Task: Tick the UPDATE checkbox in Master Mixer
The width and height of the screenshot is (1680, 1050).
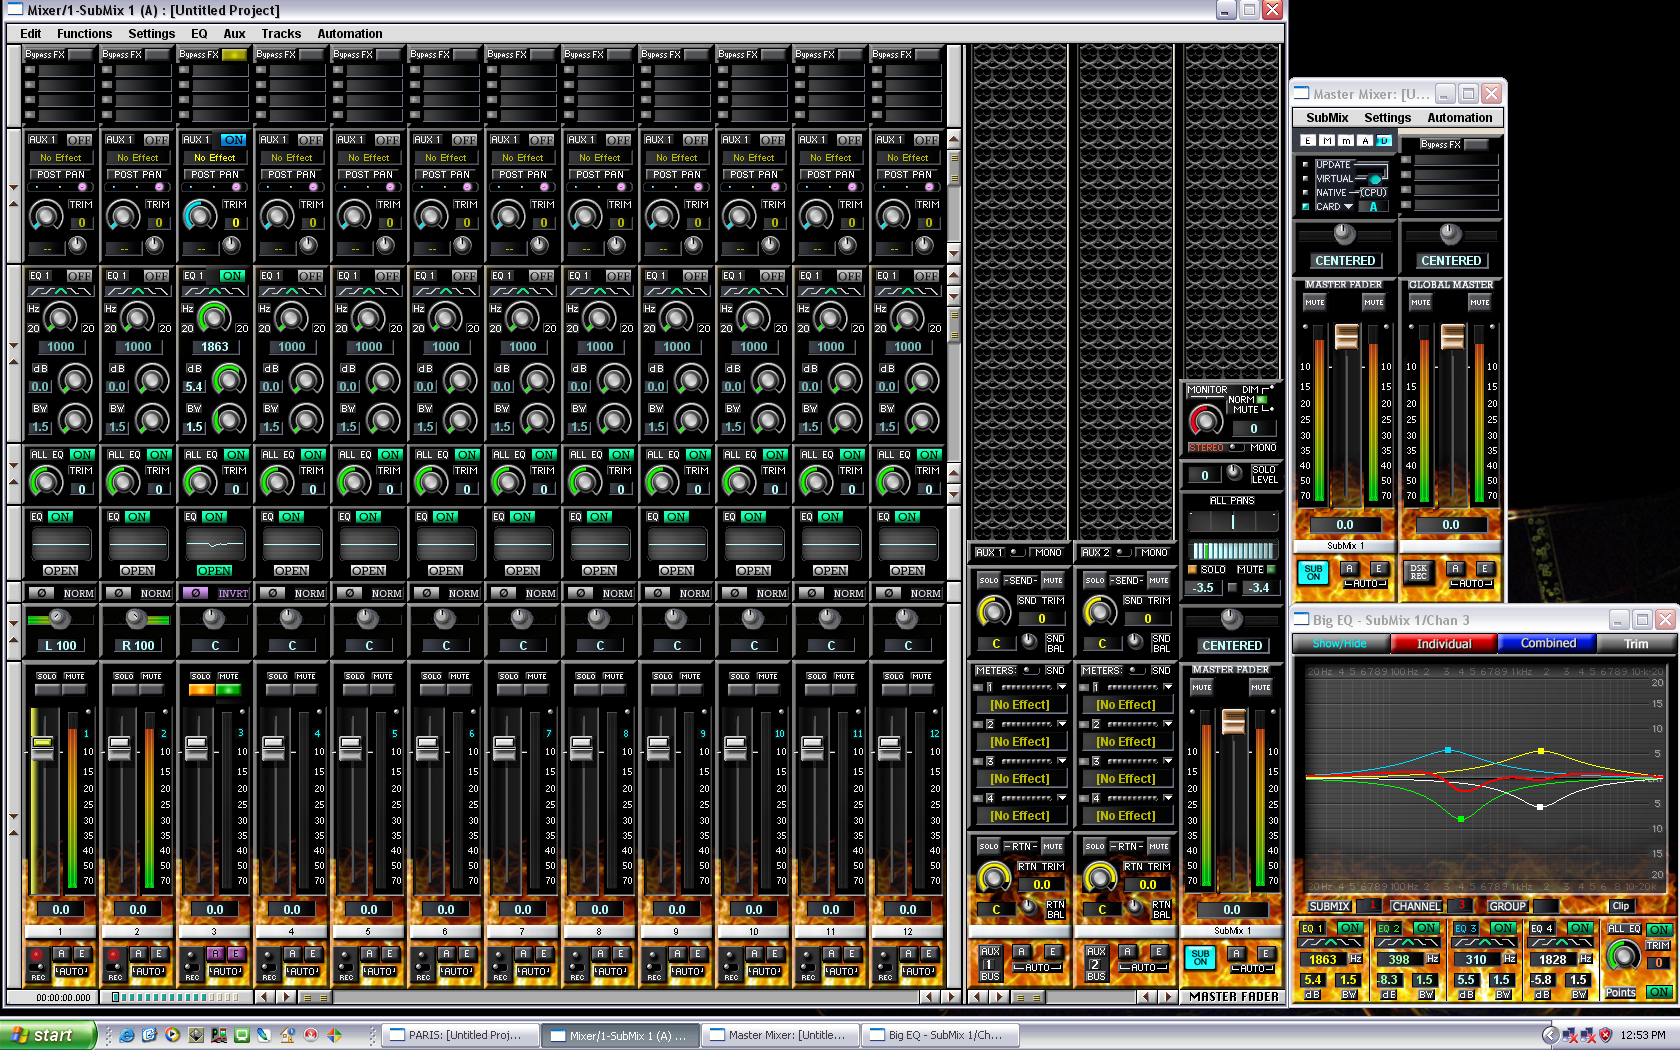Action: (x=1305, y=164)
